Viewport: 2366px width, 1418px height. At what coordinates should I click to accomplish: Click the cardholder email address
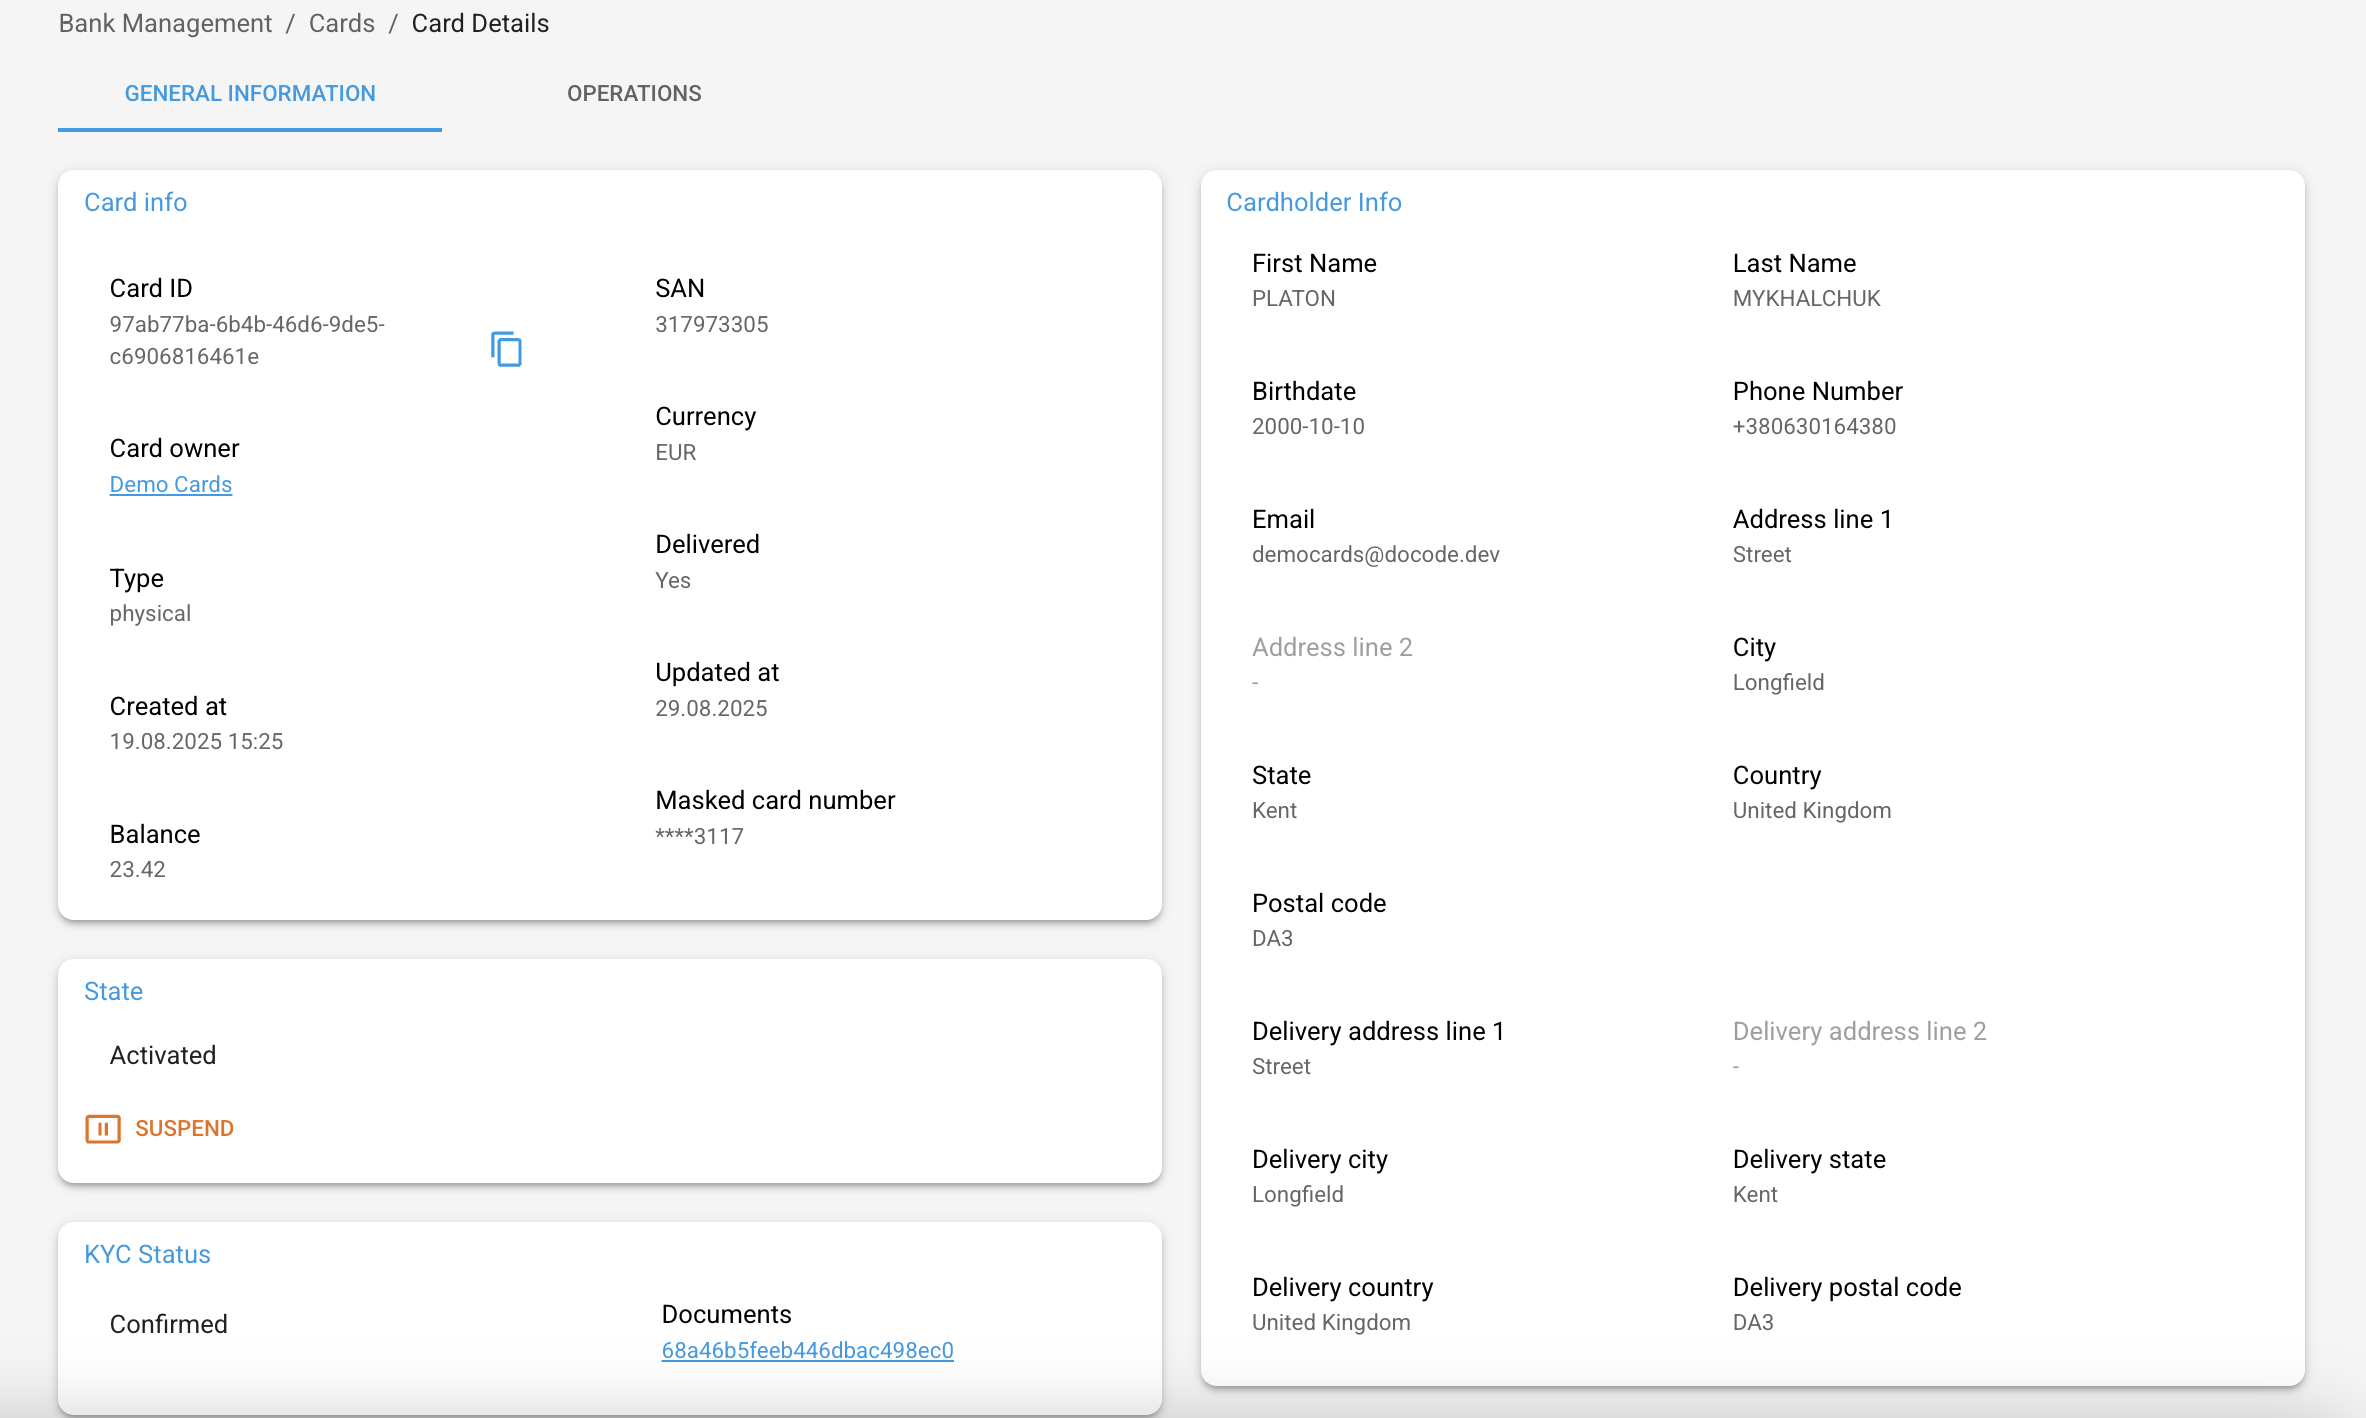1375,554
